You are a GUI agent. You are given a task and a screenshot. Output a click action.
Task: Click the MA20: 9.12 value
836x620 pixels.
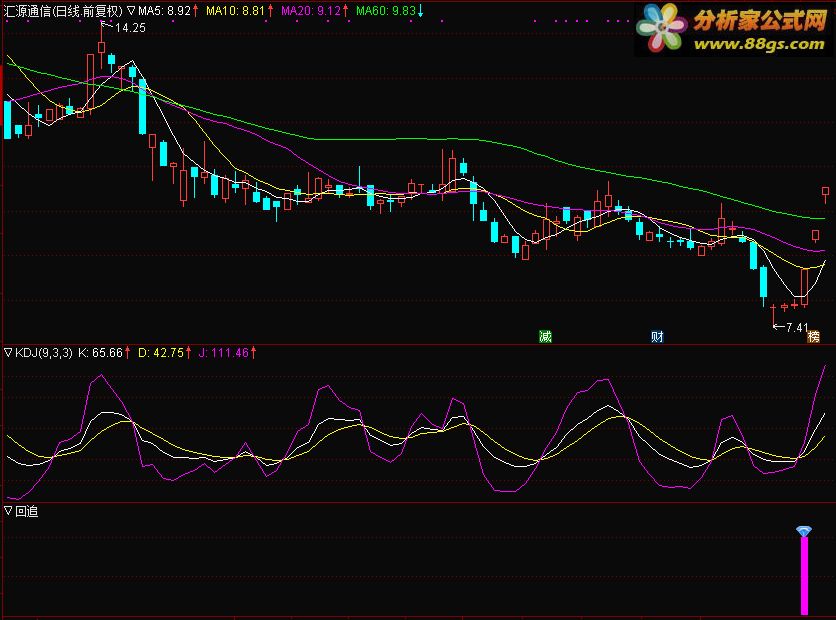[310, 11]
